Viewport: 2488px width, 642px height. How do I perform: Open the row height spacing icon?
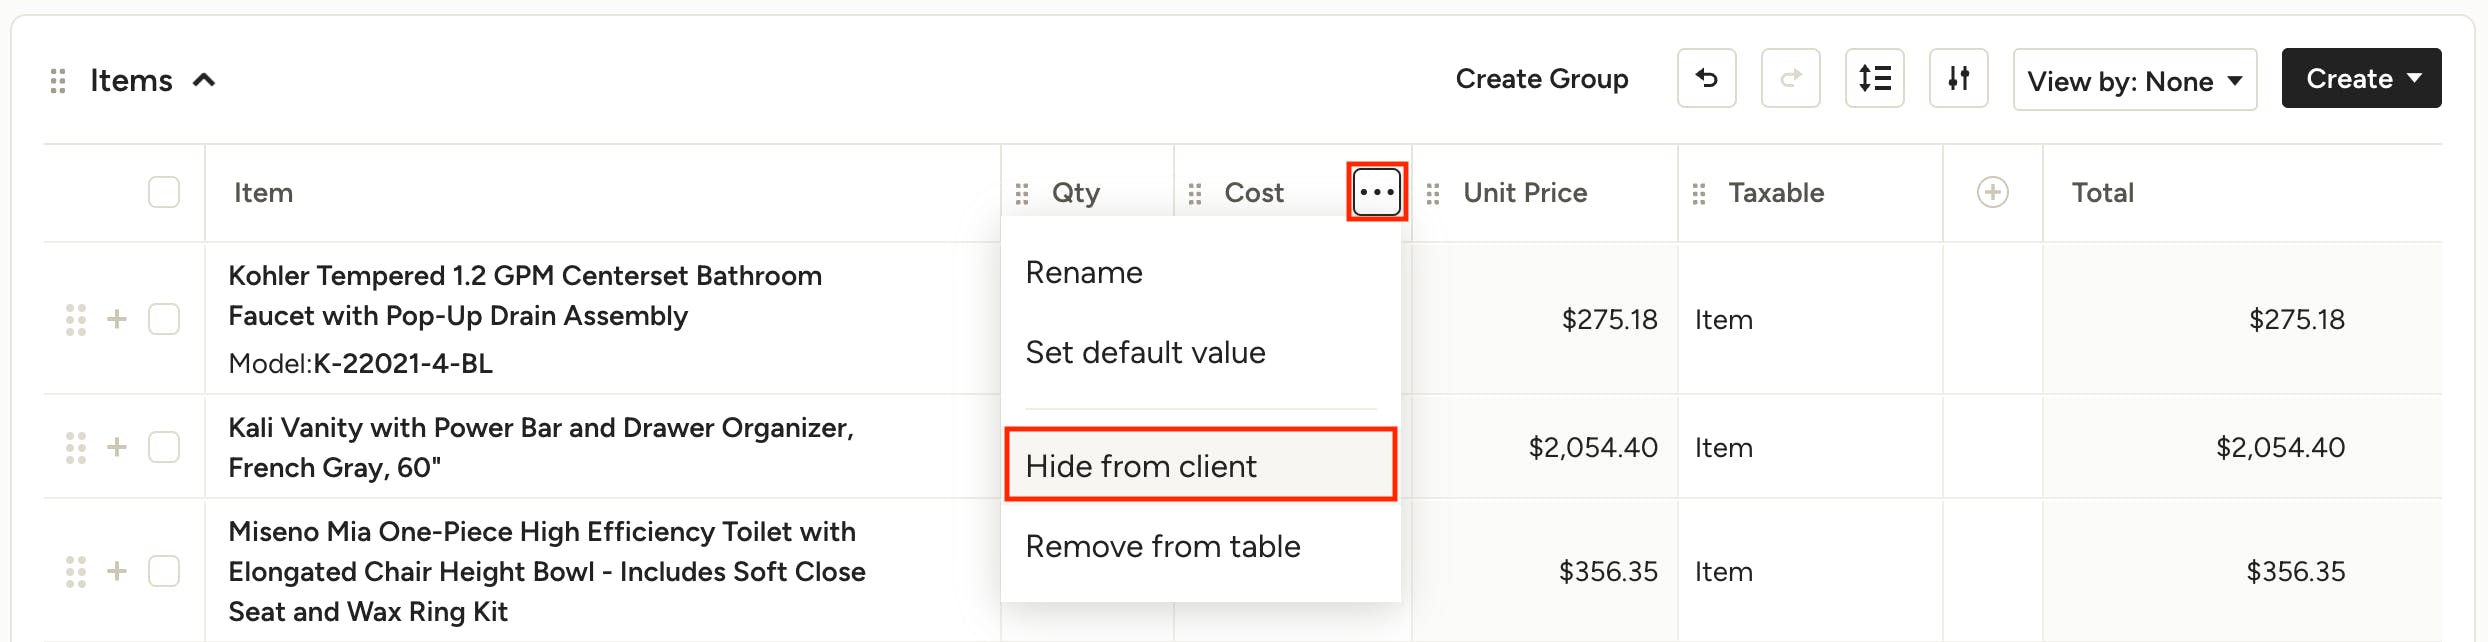coord(1874,78)
